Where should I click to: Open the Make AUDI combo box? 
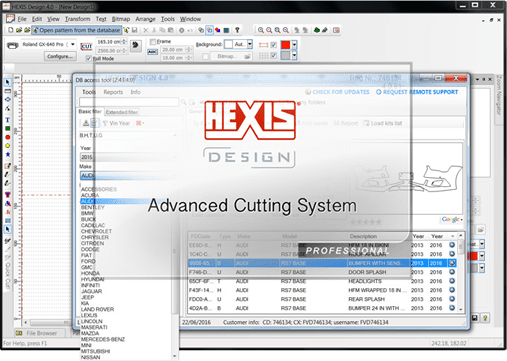[x=129, y=176]
